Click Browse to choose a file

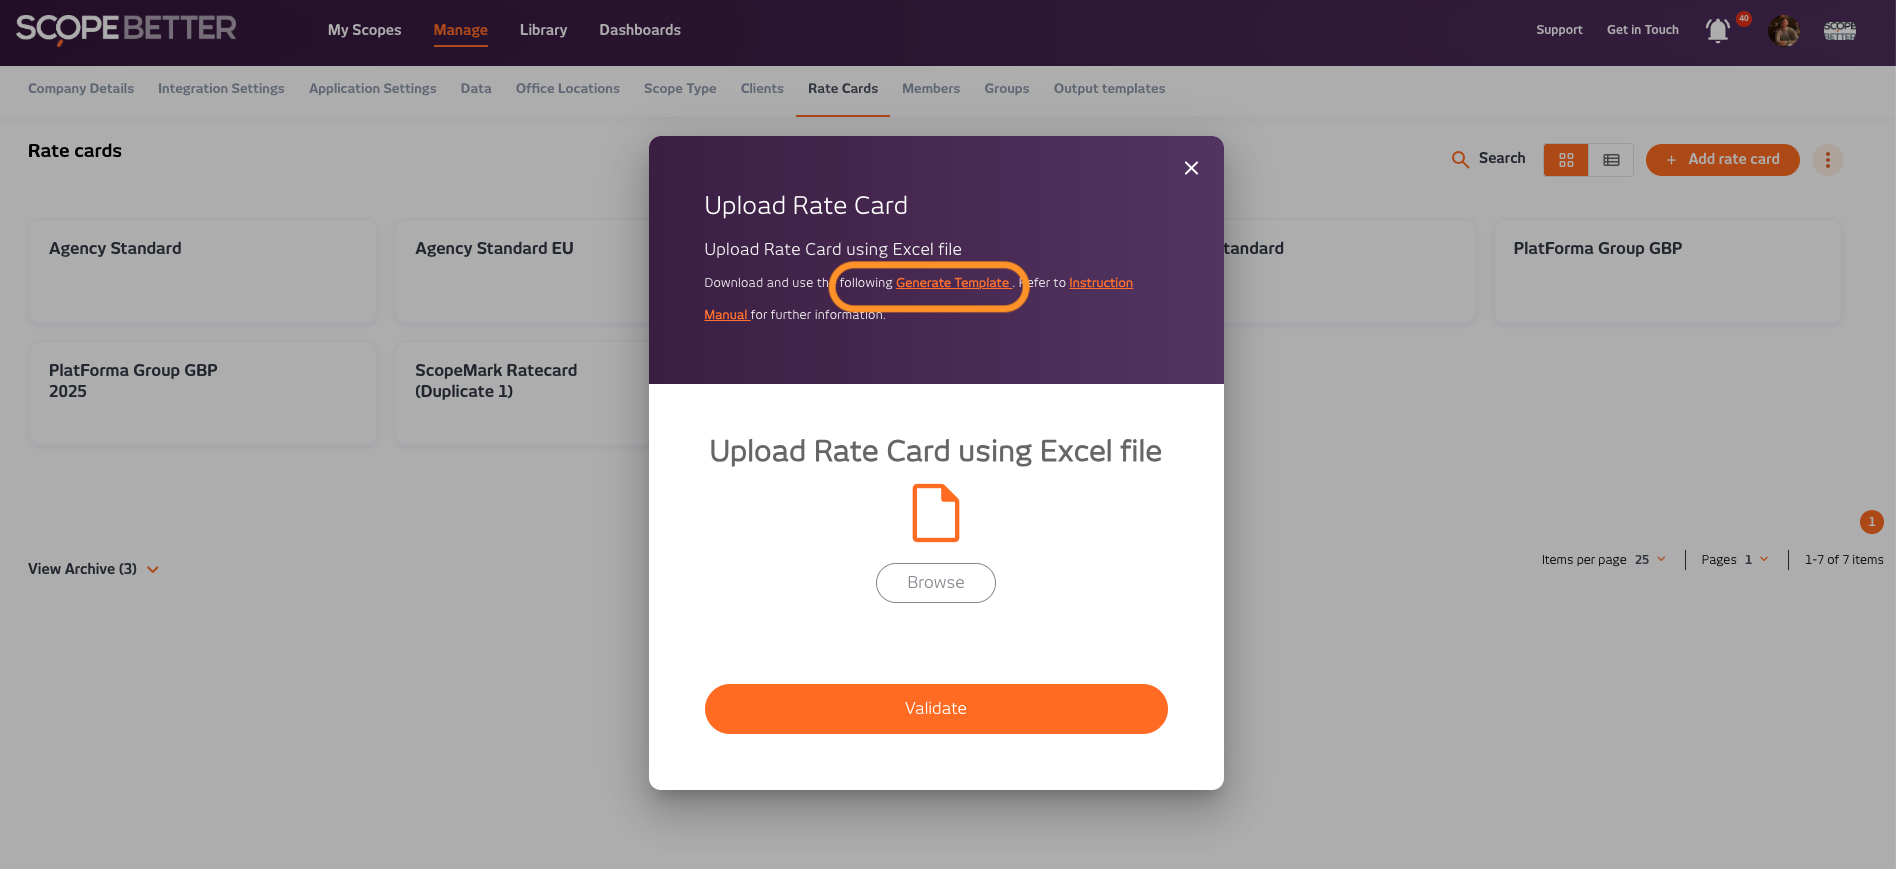tap(935, 583)
